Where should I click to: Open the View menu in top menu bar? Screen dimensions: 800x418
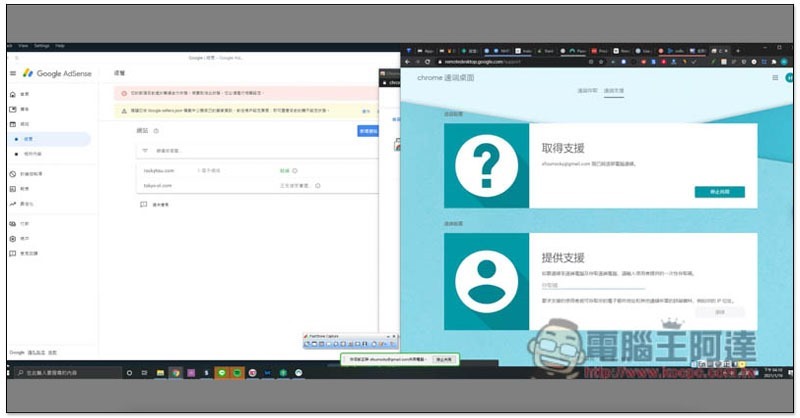click(23, 46)
